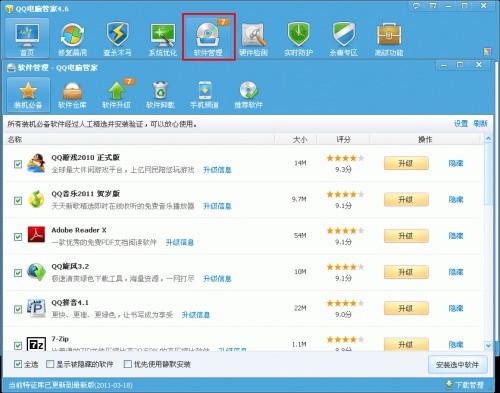Click the 下载管理 download arrow icon

449,385
